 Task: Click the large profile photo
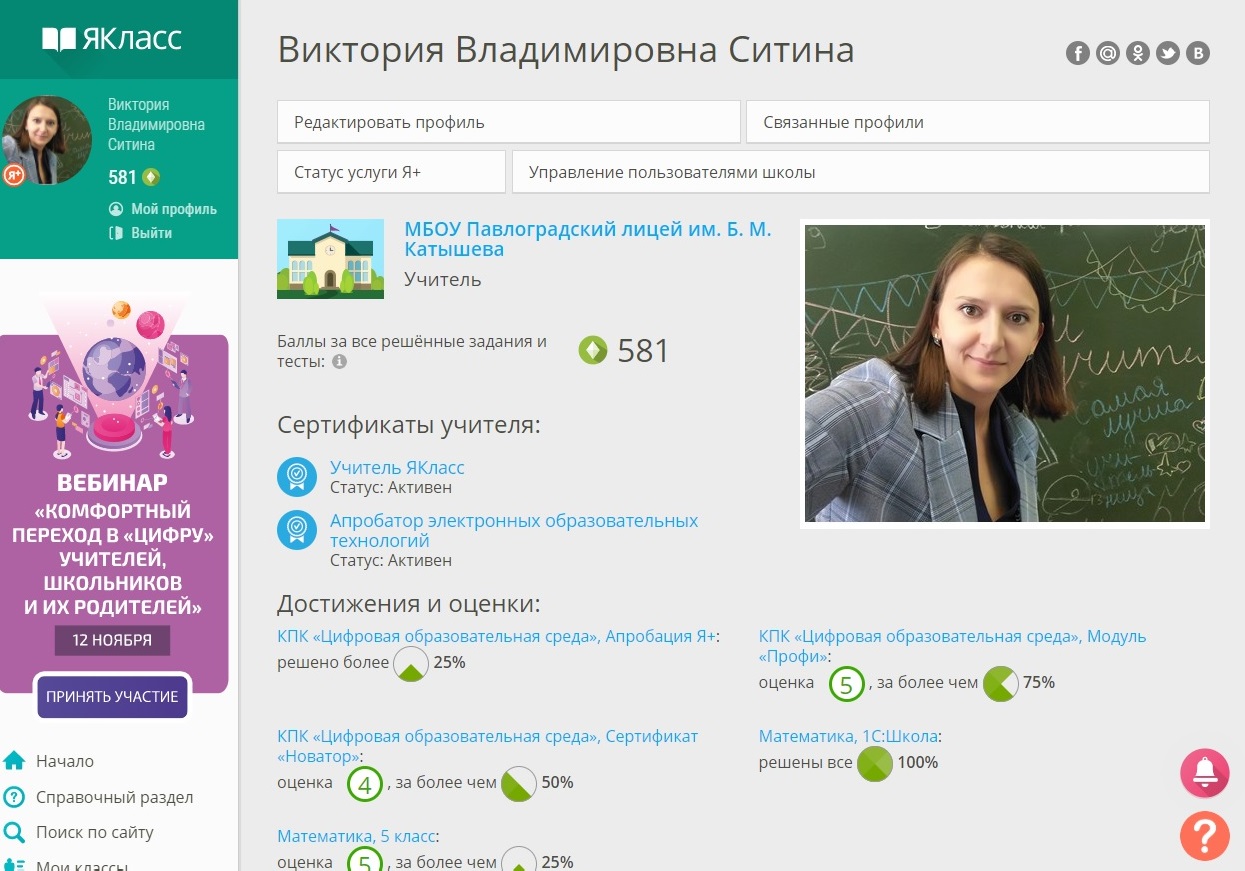1004,373
